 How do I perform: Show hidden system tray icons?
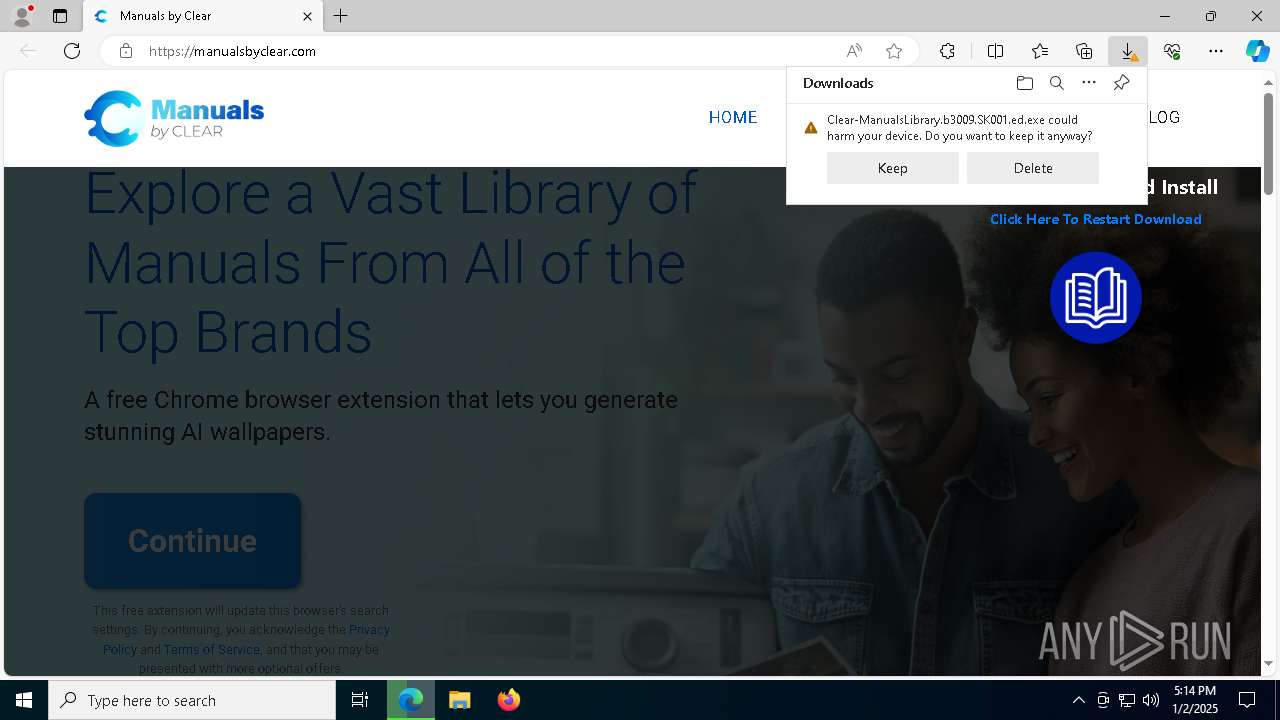point(1079,700)
